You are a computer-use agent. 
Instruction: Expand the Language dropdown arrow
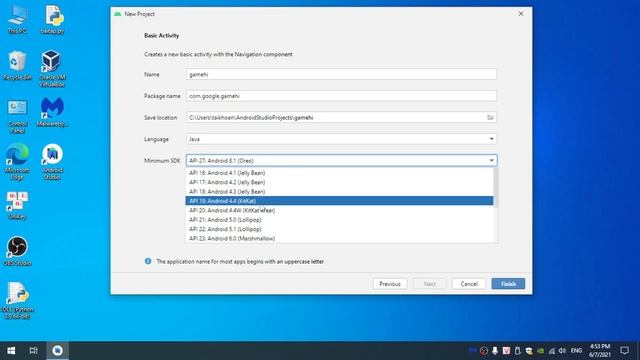click(x=491, y=139)
